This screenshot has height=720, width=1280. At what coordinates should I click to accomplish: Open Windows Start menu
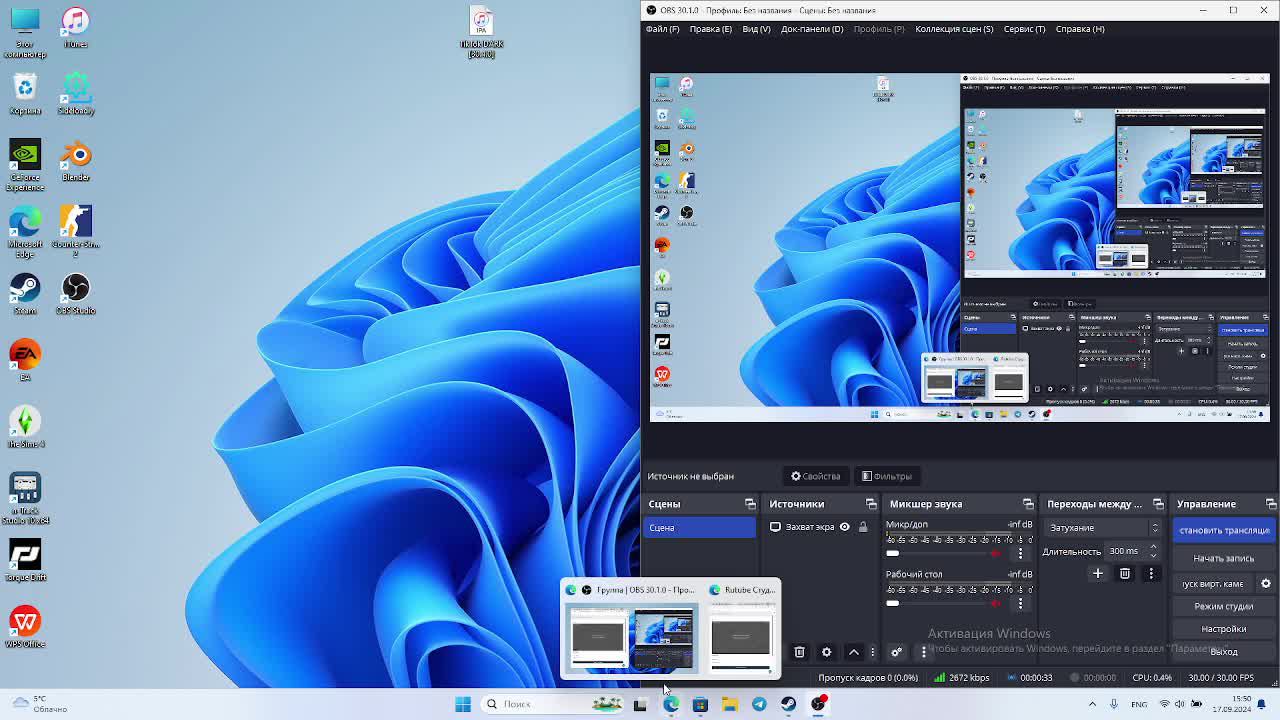click(x=462, y=704)
